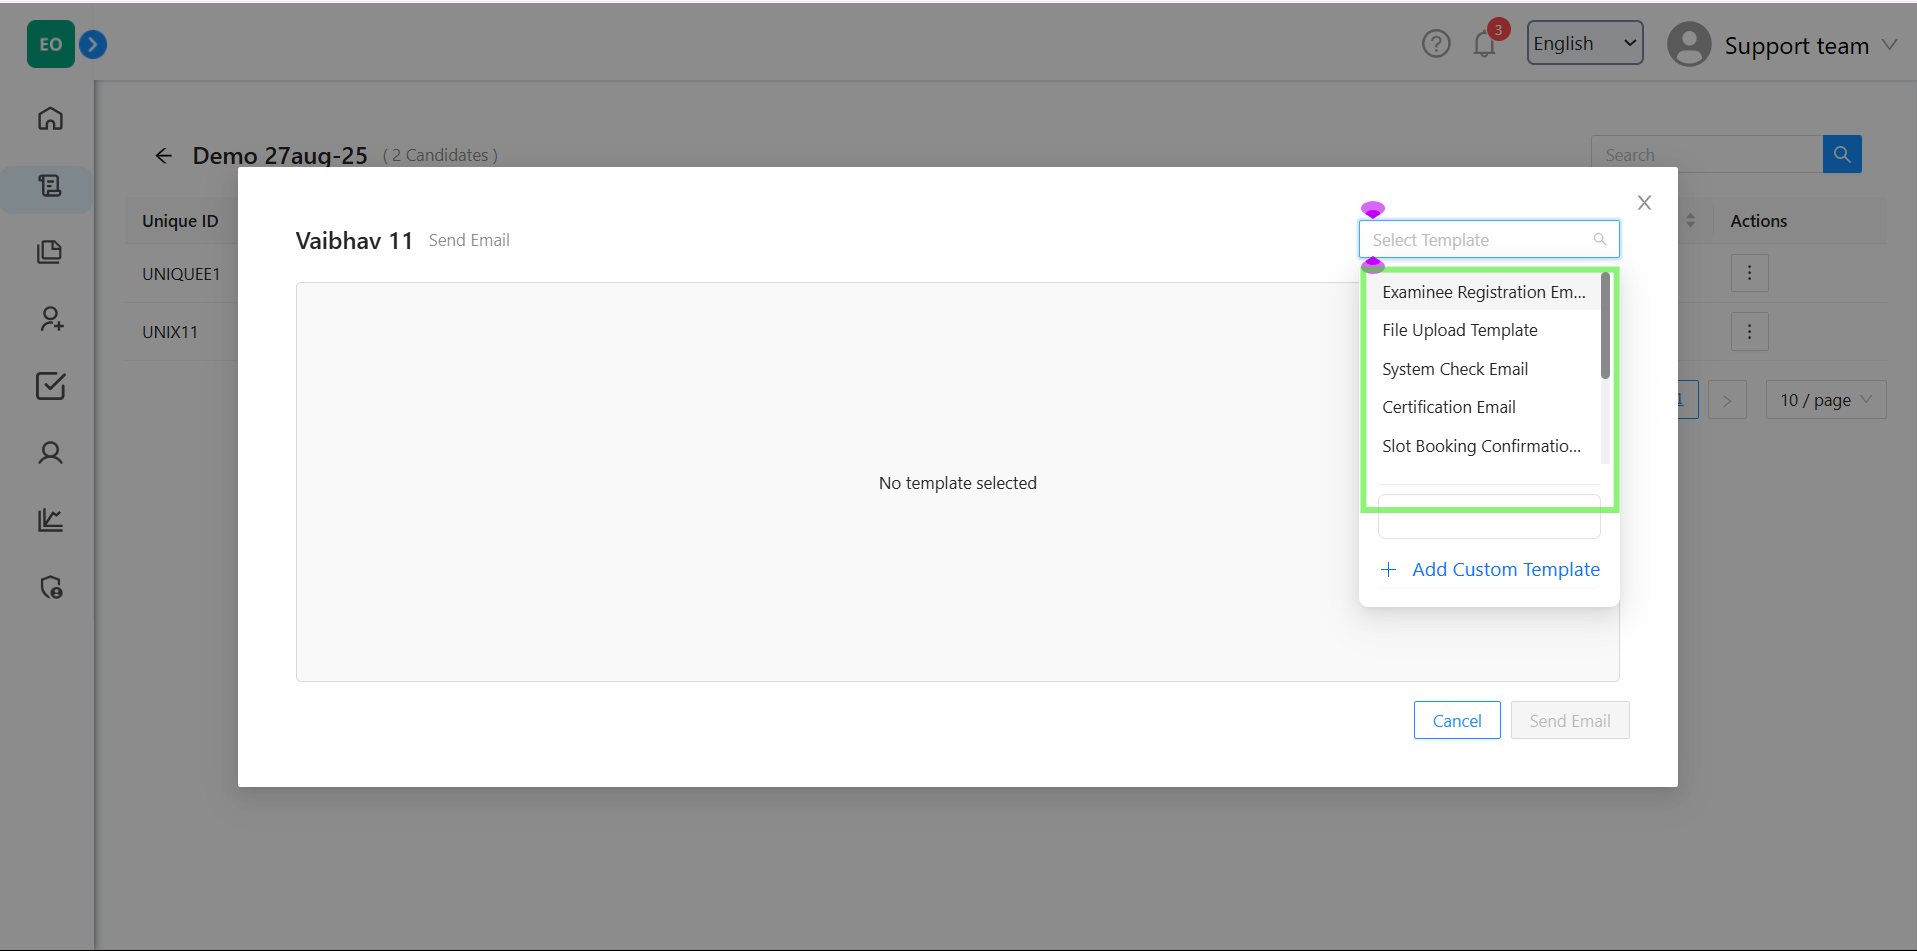Close the Send Email dialog

pos(1644,203)
